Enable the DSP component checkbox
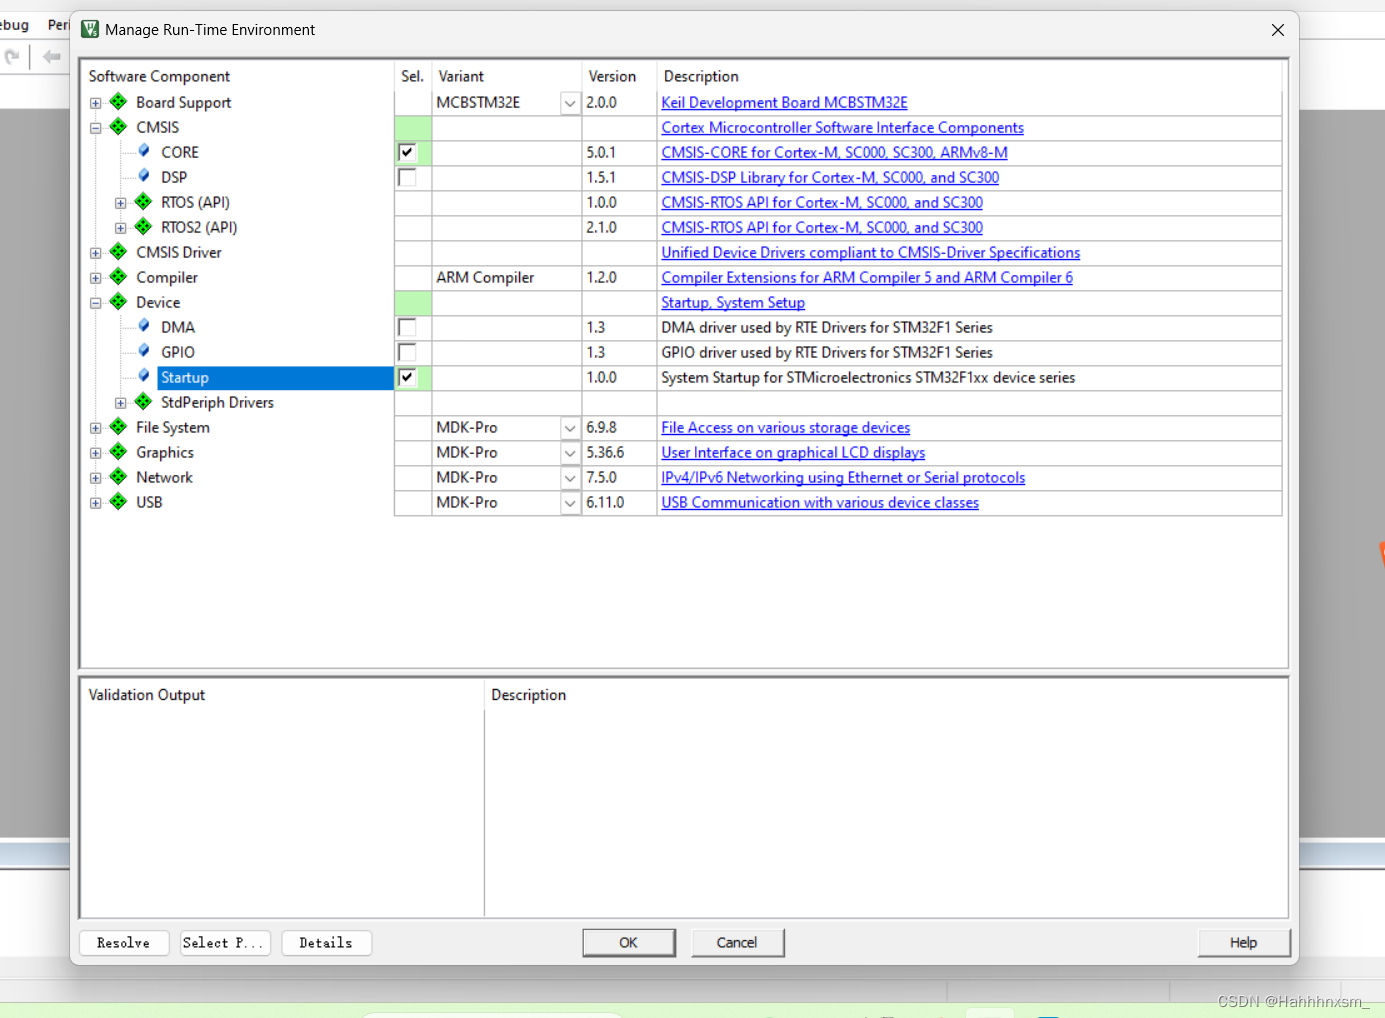The height and width of the screenshot is (1018, 1385). [x=407, y=177]
